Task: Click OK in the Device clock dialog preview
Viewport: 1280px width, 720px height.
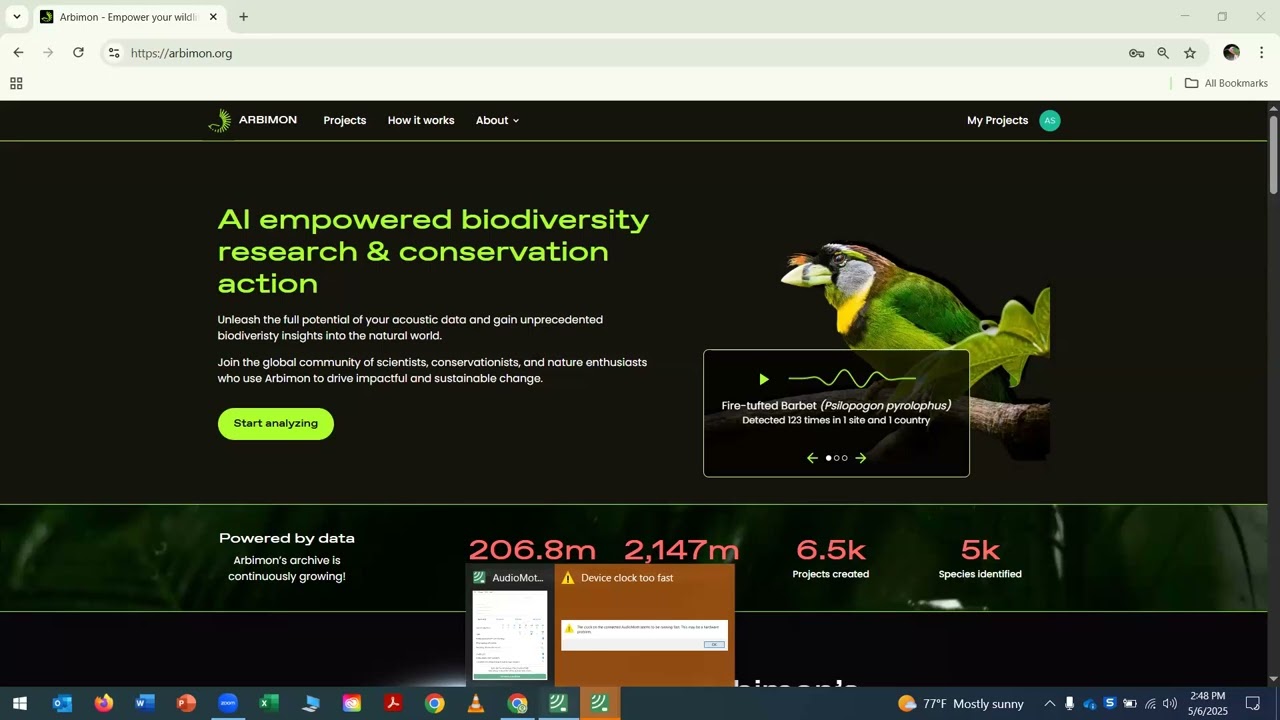Action: coord(714,645)
